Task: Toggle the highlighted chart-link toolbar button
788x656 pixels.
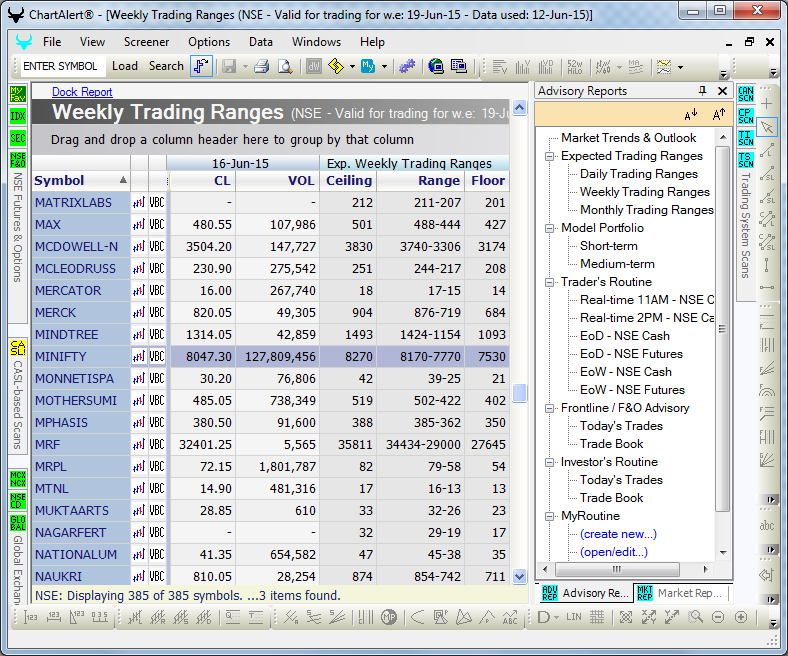Action: tap(201, 66)
